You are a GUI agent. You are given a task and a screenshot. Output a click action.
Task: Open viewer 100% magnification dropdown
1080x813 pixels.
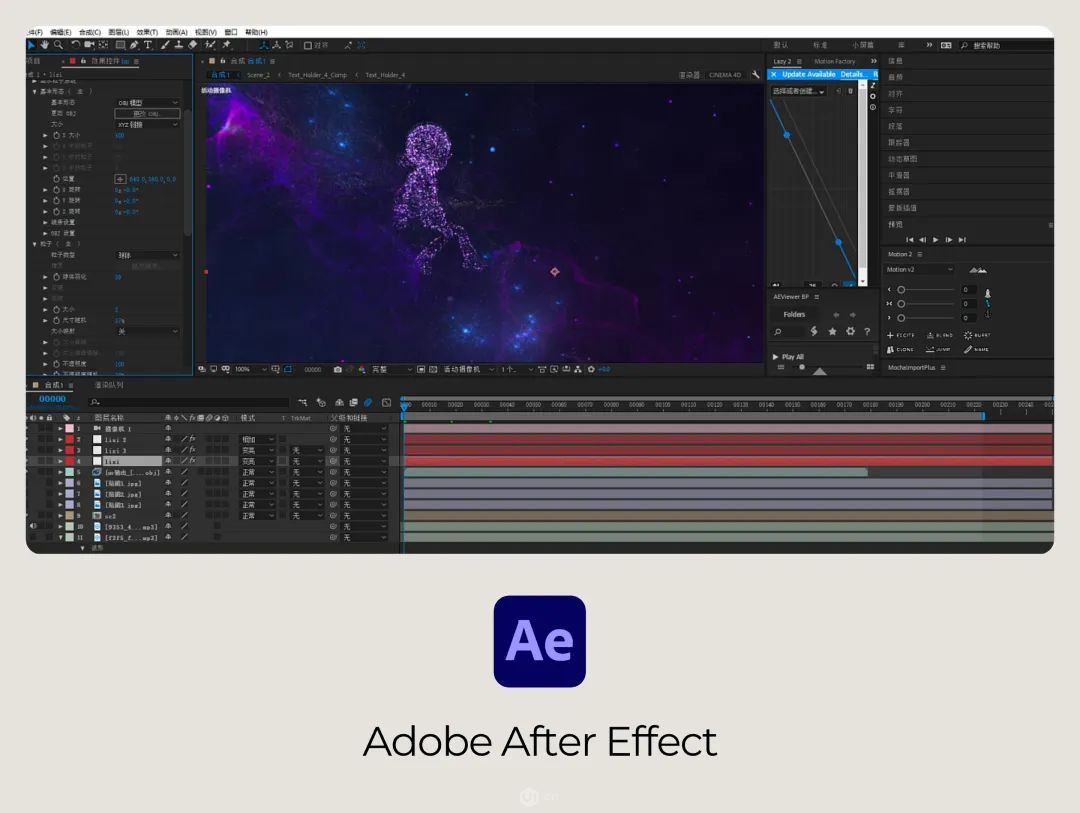(251, 369)
